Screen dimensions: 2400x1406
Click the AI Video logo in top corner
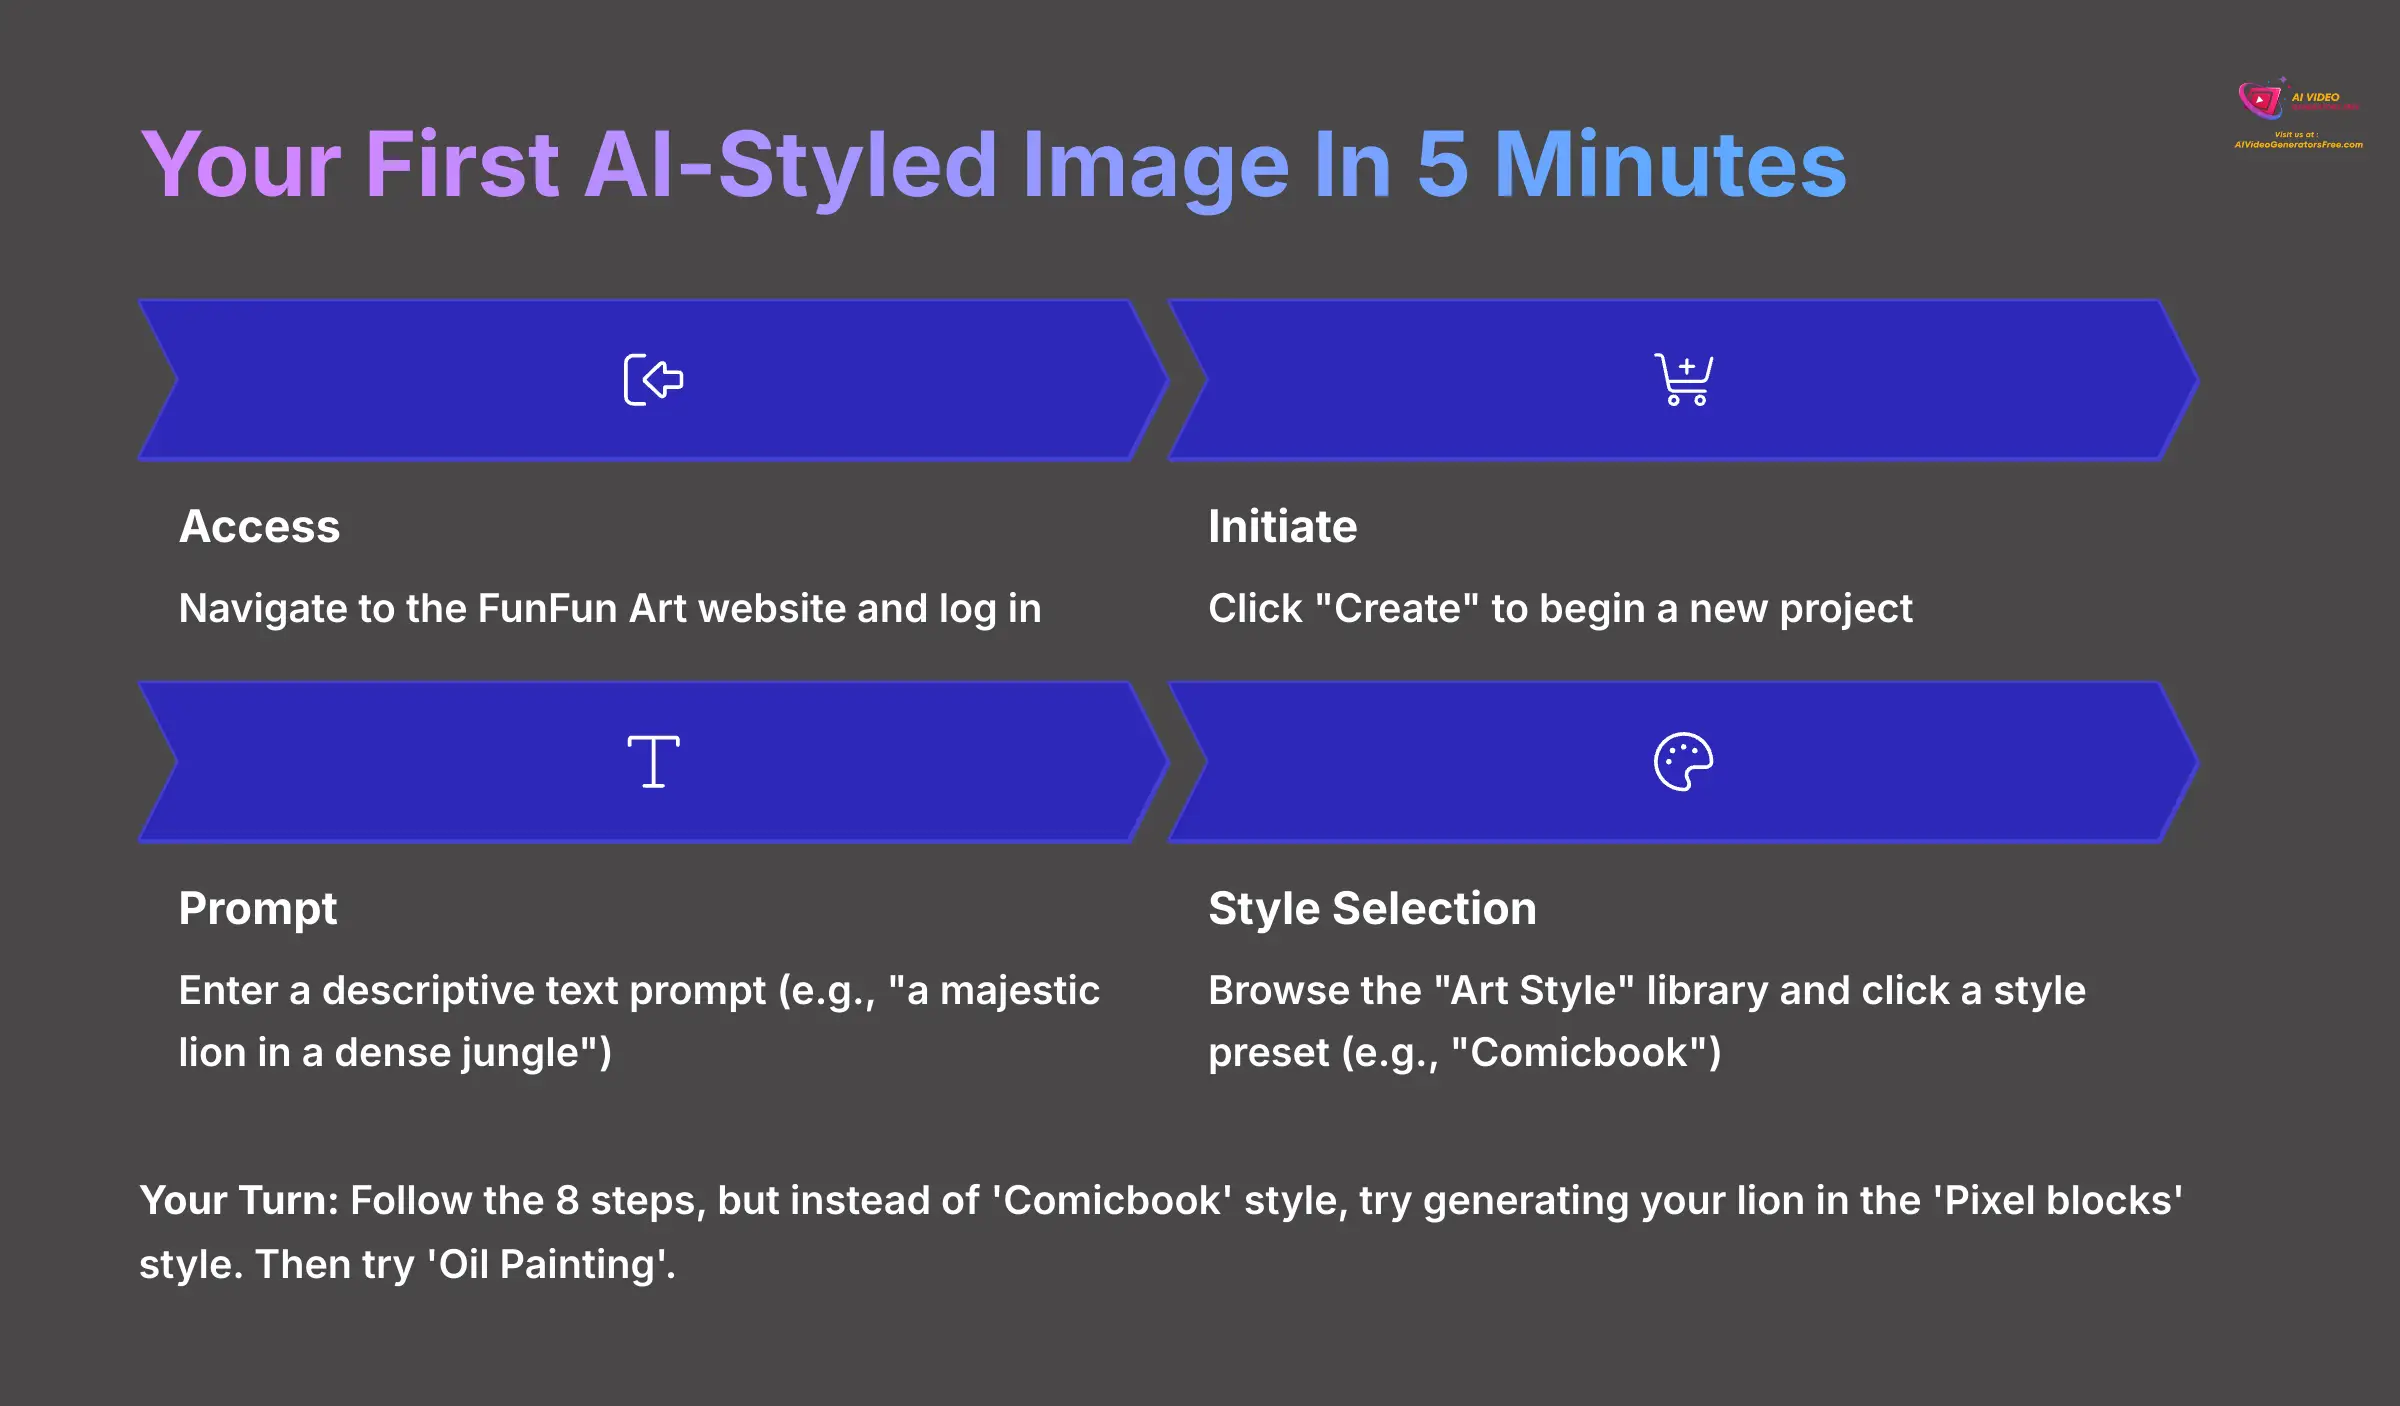[2298, 100]
